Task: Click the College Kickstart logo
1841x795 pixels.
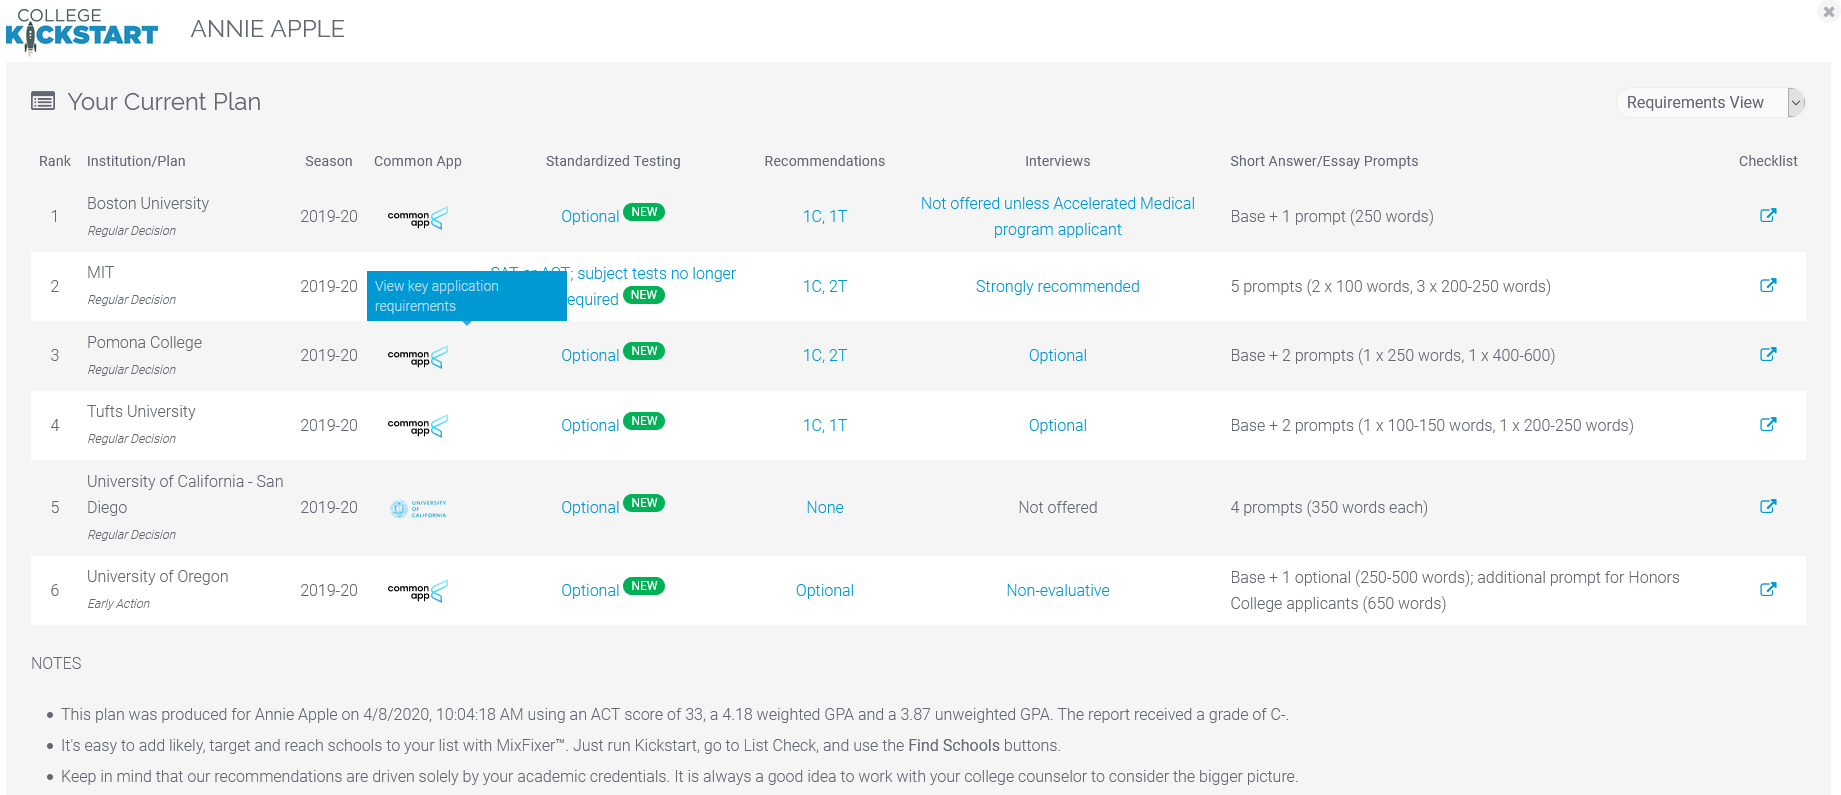Action: click(82, 30)
